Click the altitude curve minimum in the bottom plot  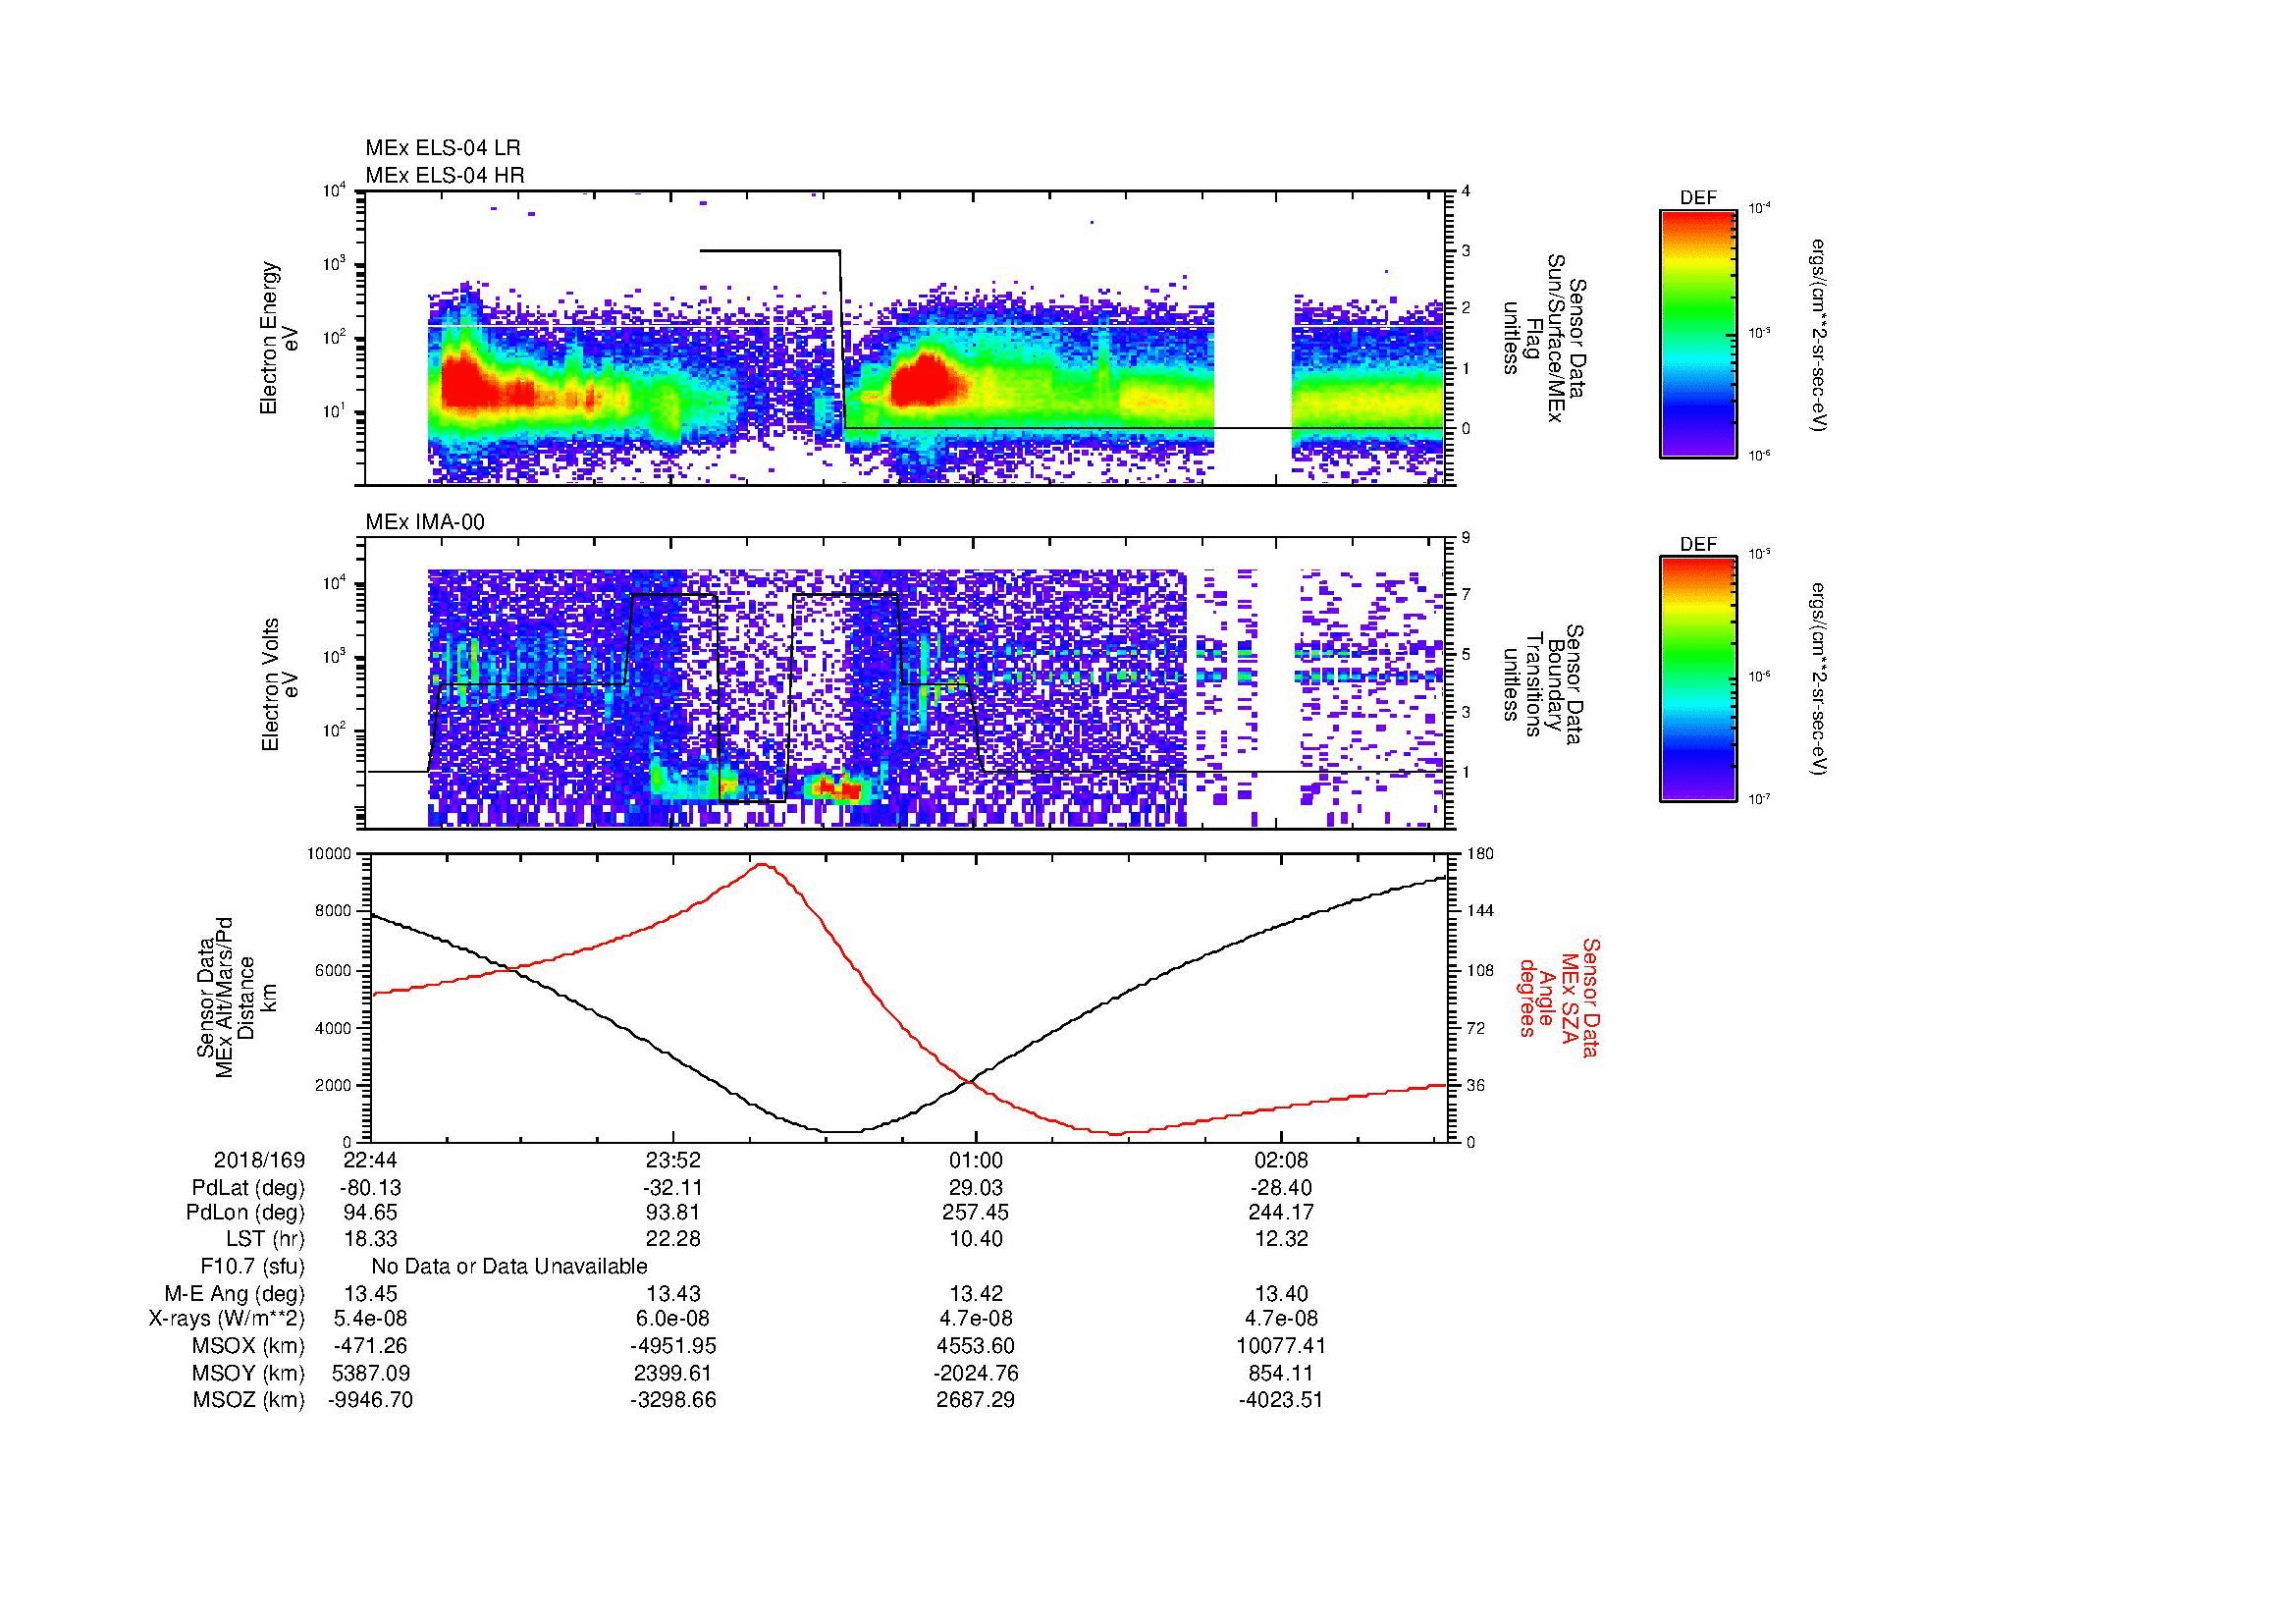842,1131
